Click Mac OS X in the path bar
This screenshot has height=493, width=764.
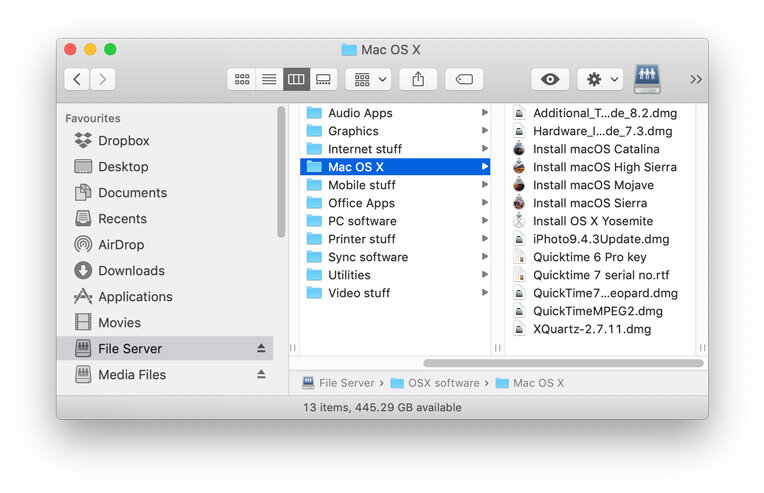(530, 383)
